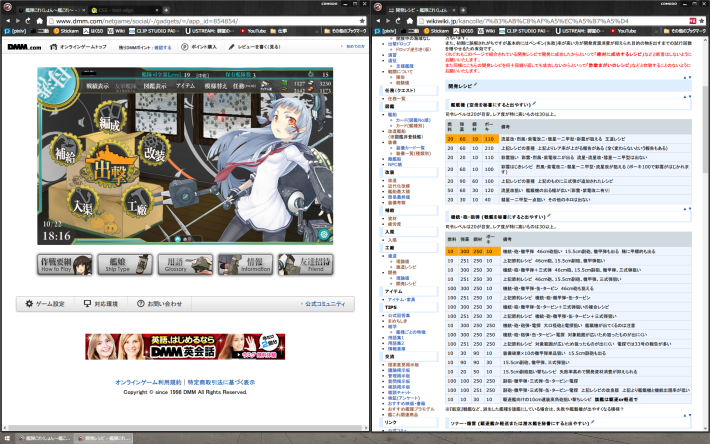Open USTREAM bookmark in right browser
This screenshot has width=710, height=444.
coord(579,31)
